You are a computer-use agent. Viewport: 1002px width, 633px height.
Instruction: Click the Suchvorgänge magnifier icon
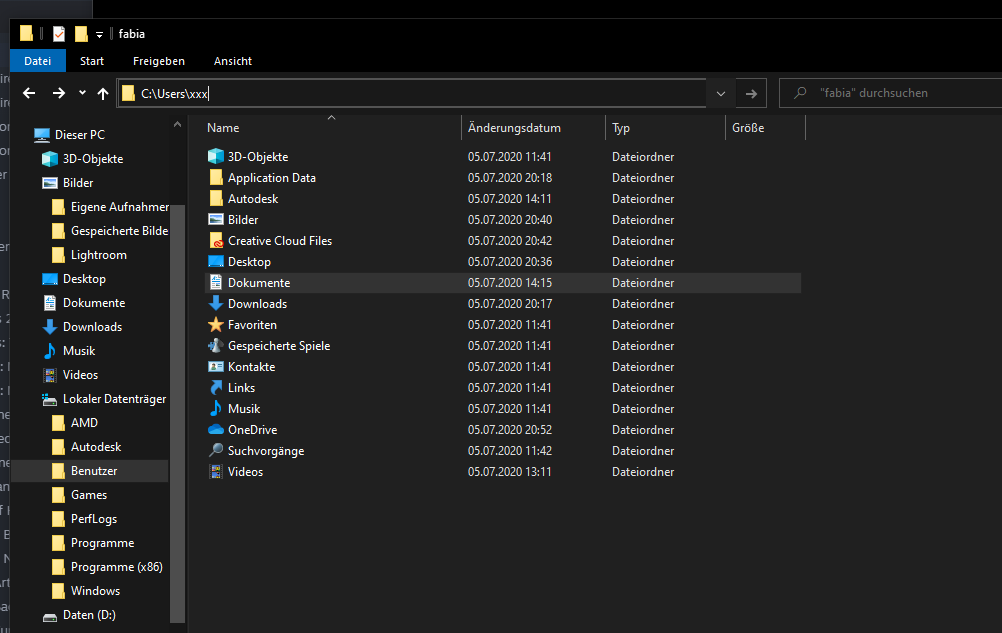pos(216,450)
